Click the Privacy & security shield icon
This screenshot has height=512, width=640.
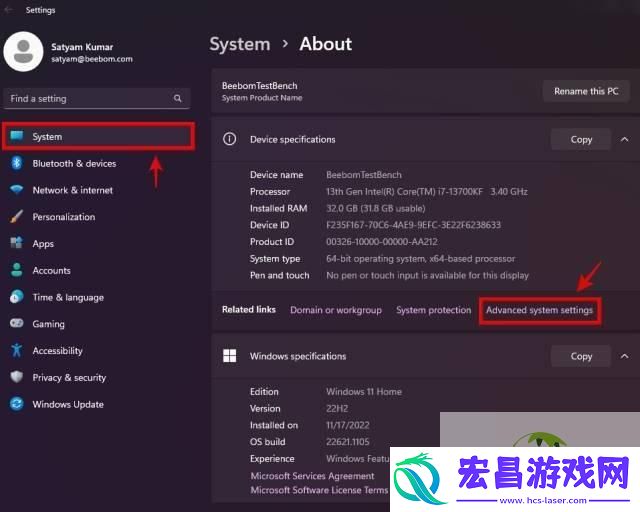coord(17,377)
